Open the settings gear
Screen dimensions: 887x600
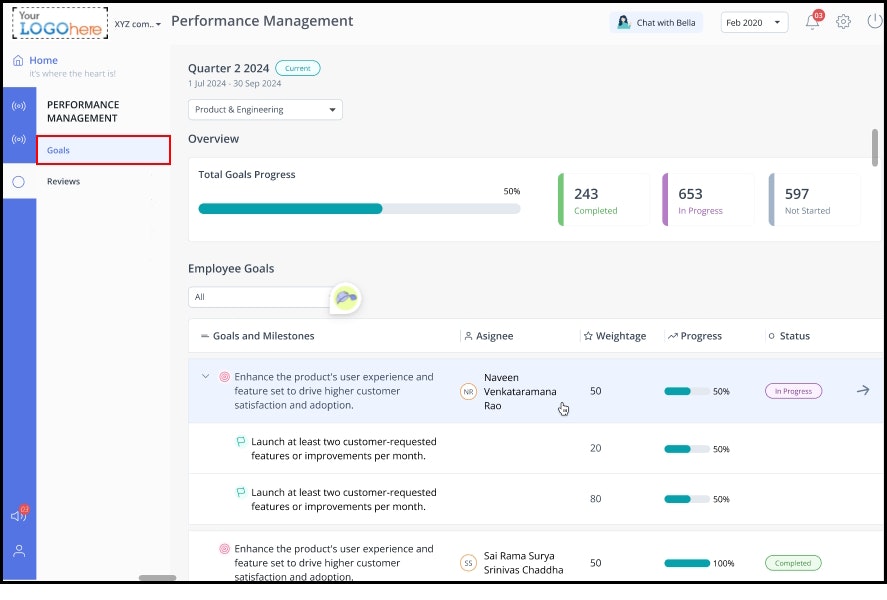(x=843, y=20)
